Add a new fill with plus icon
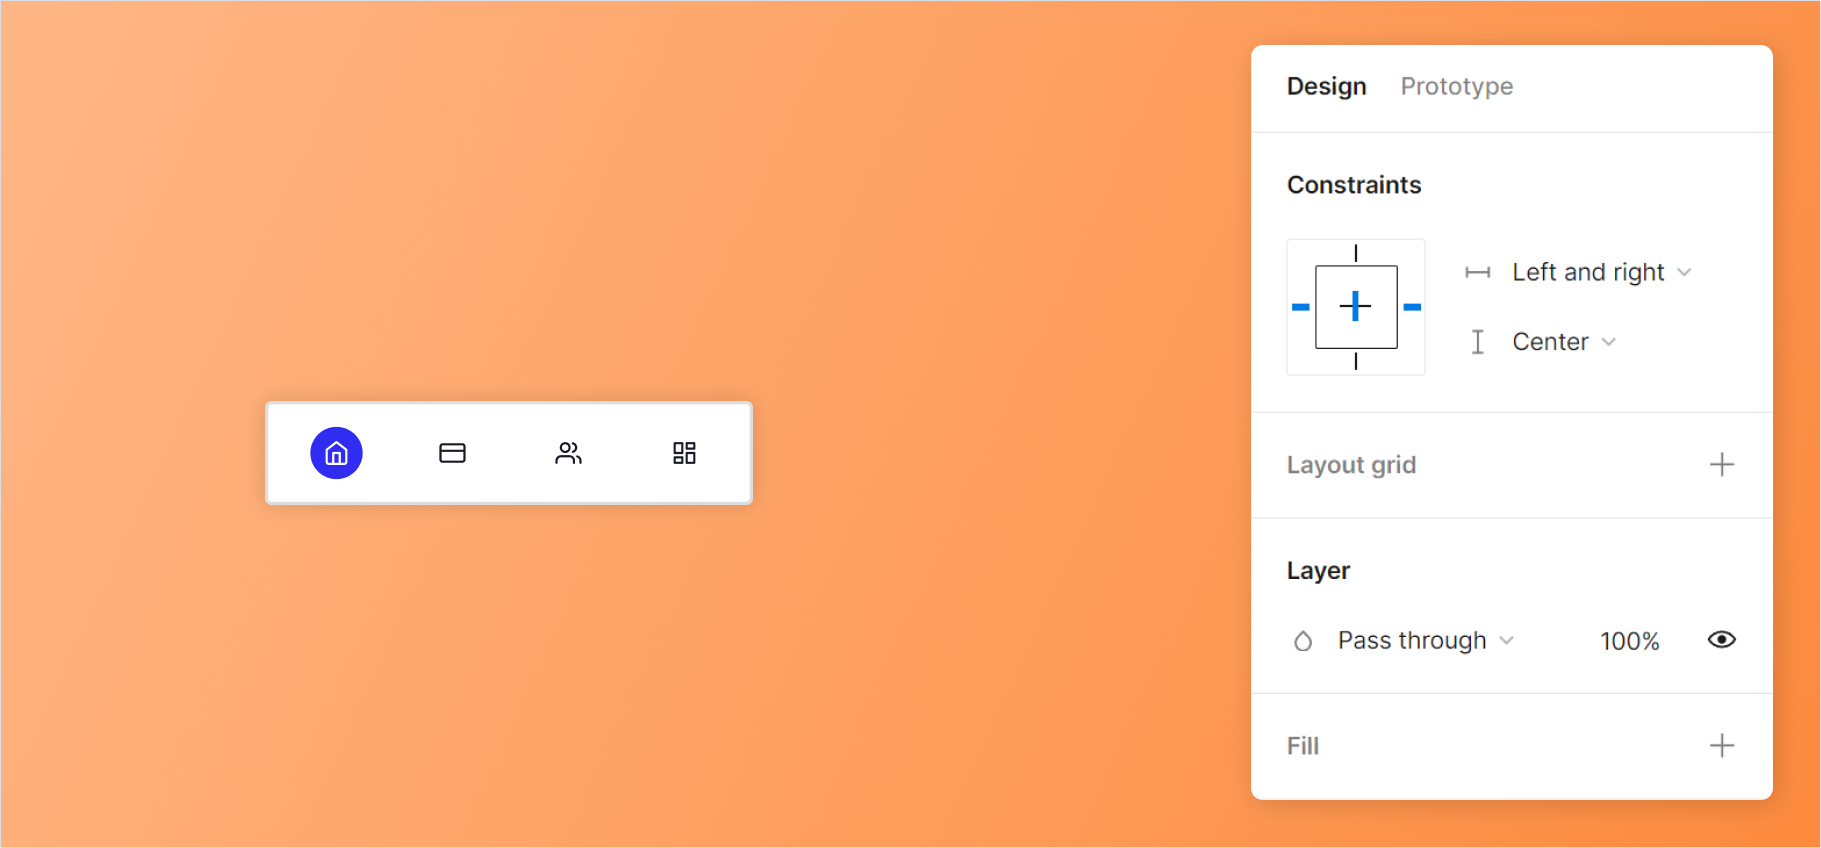 [x=1721, y=746]
